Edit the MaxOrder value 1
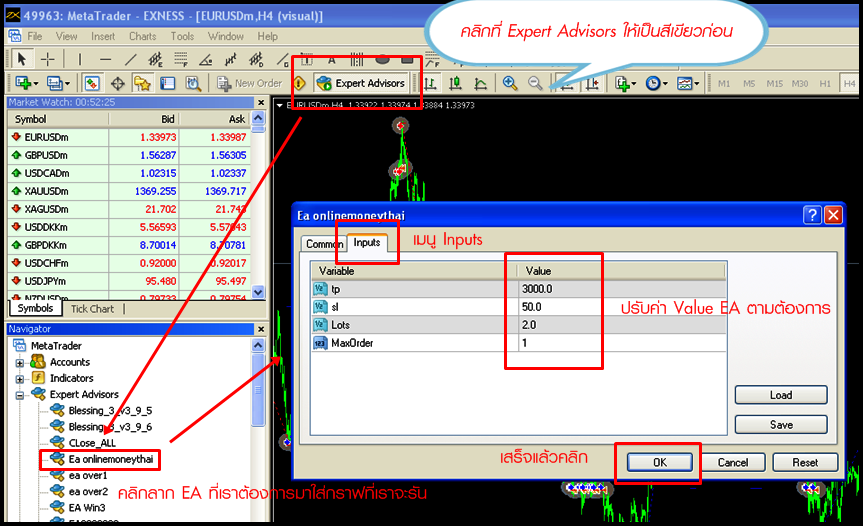The image size is (863, 526). 622,343
